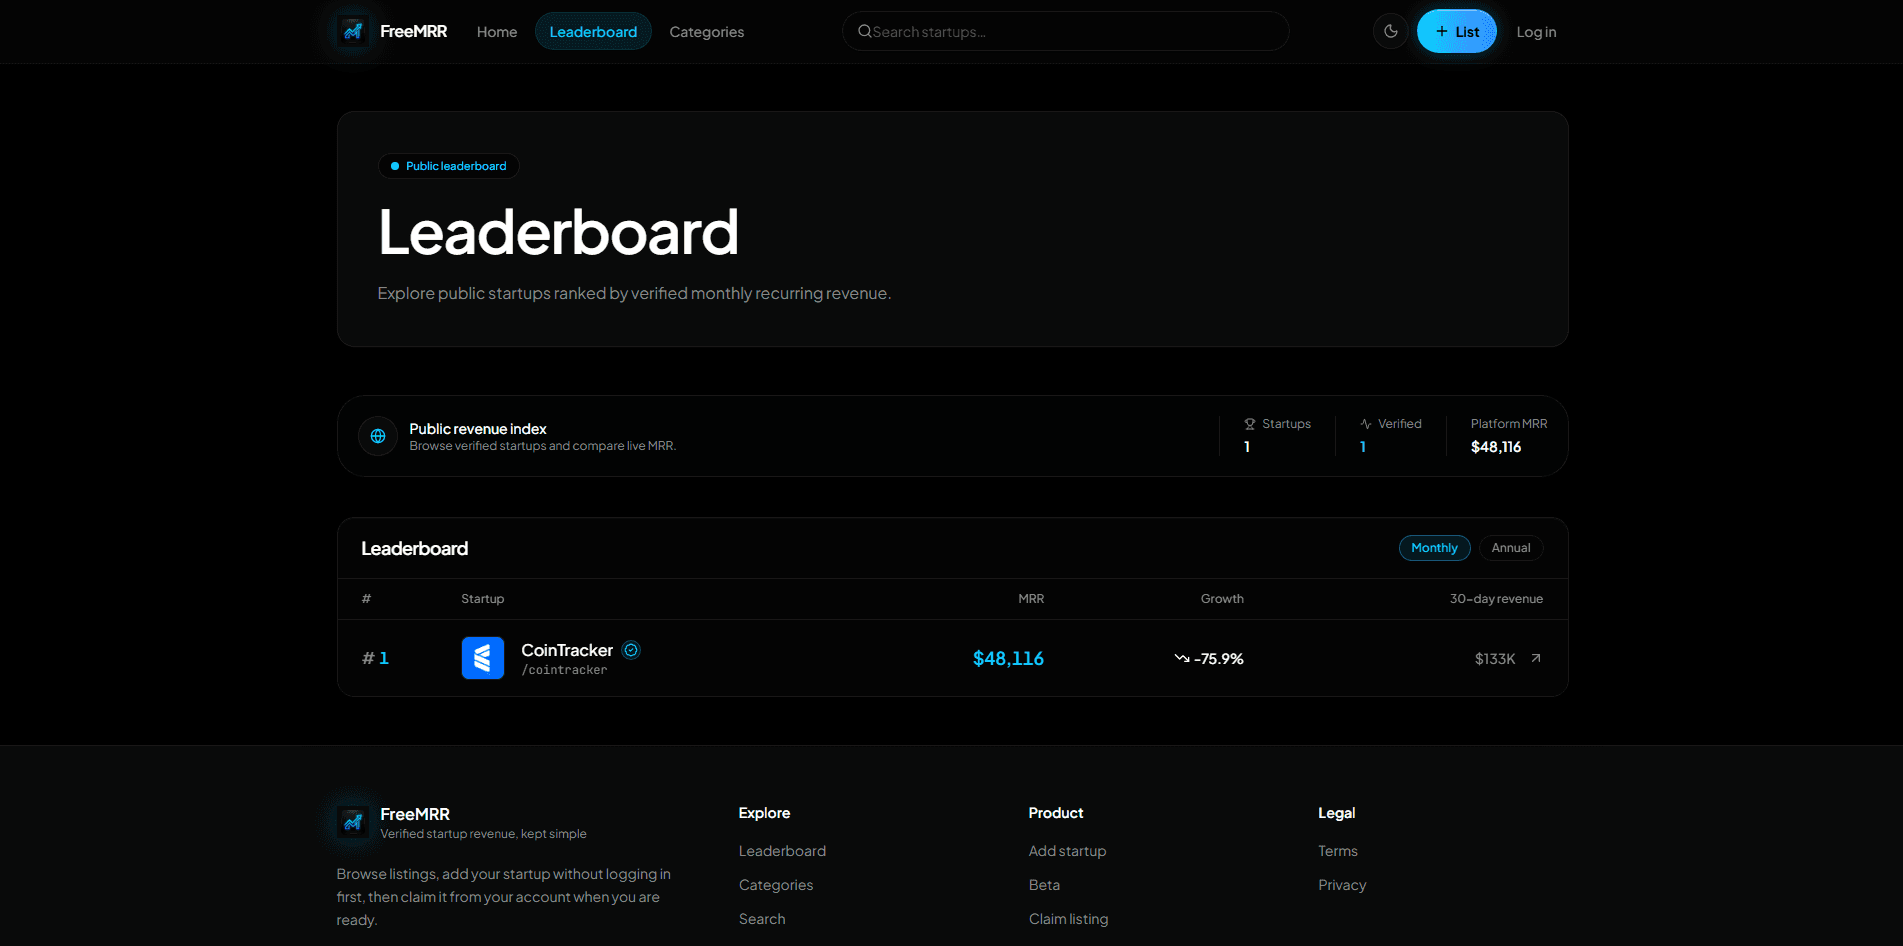Click footer Search link
The height and width of the screenshot is (946, 1903).
tap(762, 919)
